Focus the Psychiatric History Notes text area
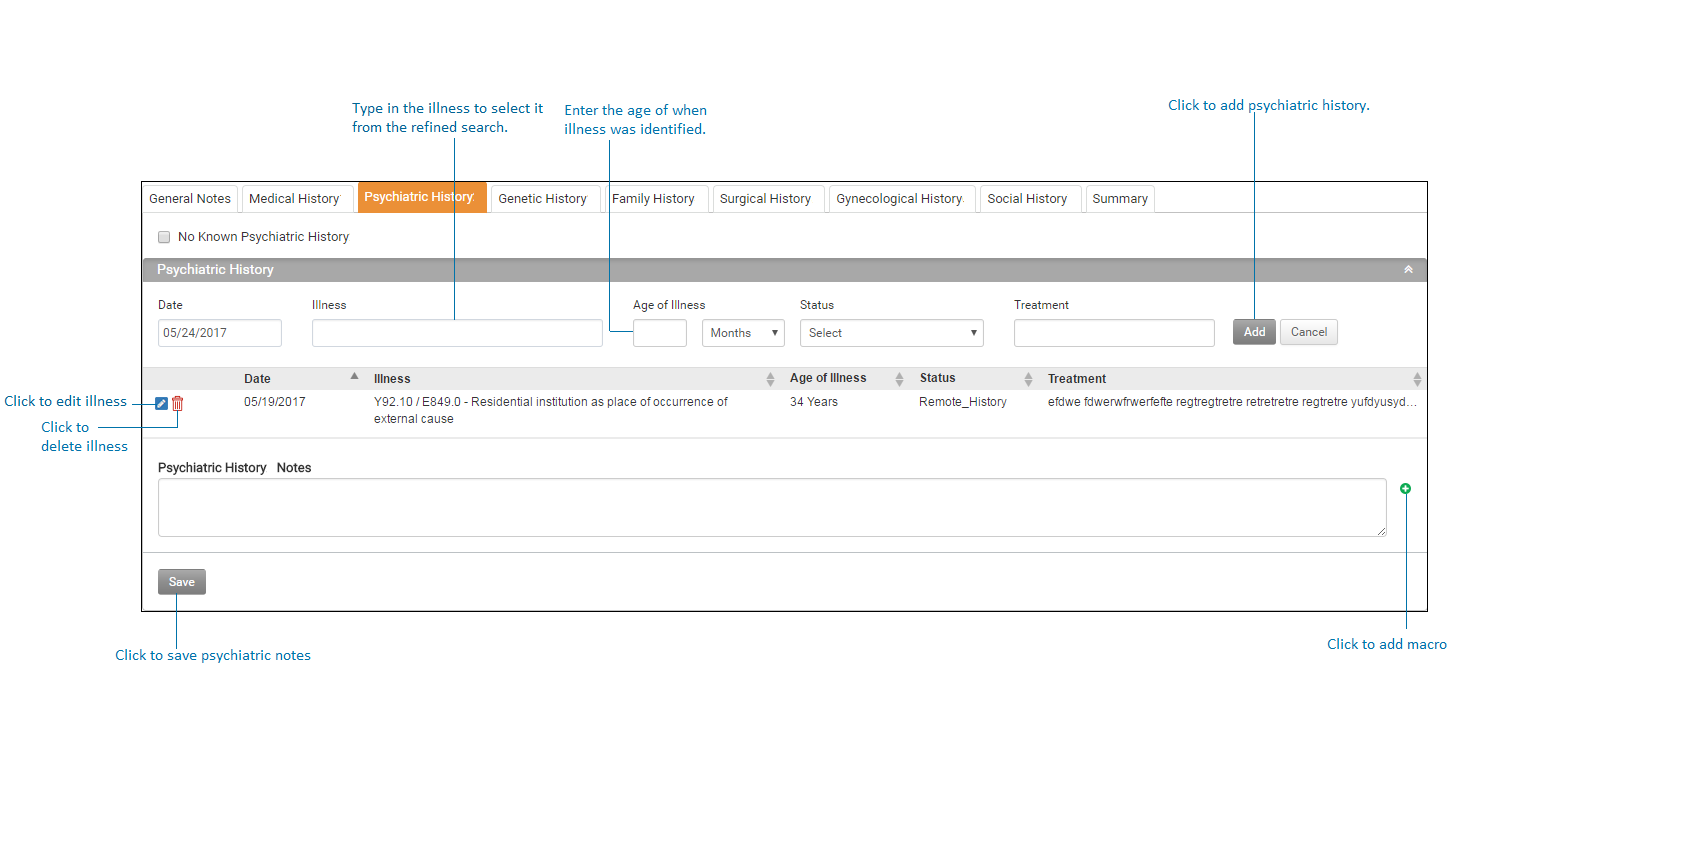Screen dimensions: 1700x856 pos(771,507)
